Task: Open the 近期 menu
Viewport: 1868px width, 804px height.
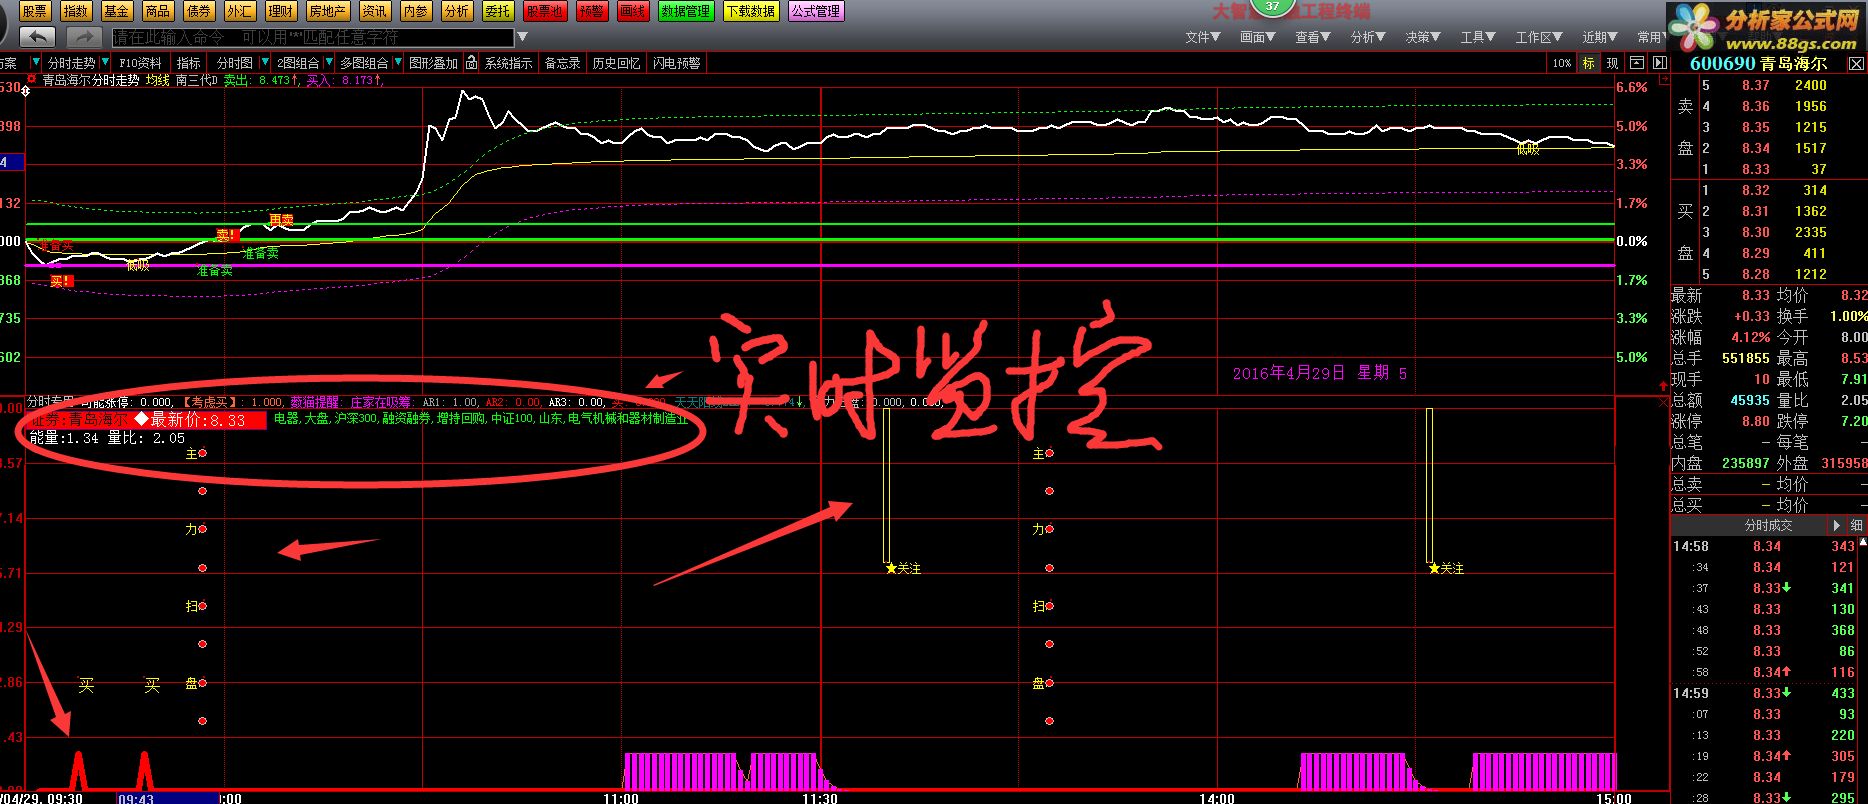Action: [1600, 37]
